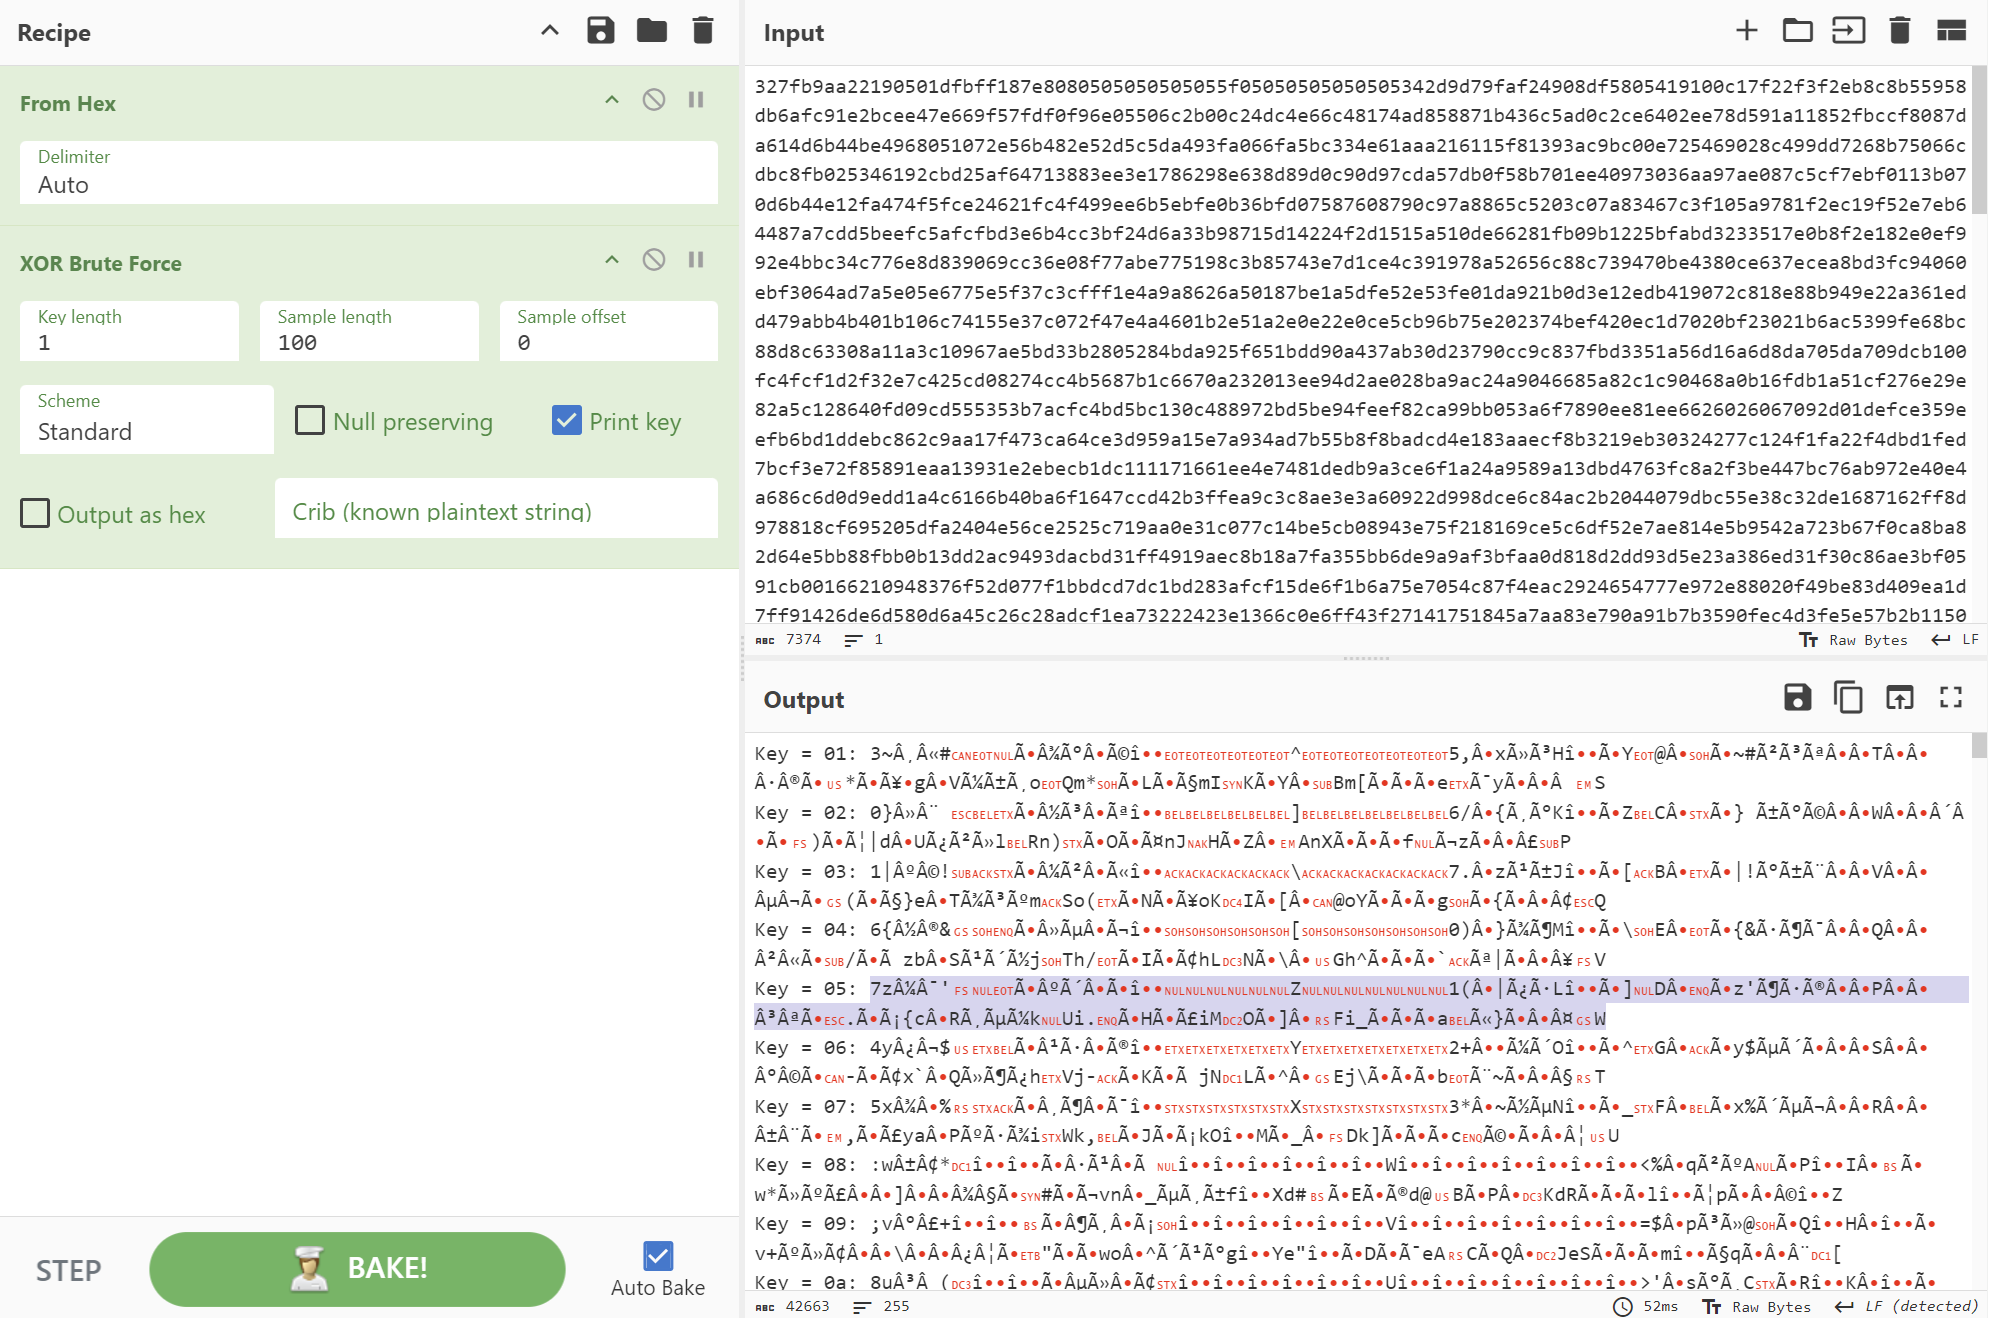The height and width of the screenshot is (1318, 1998).
Task: Clear the recipe with trash icon
Action: point(703,31)
